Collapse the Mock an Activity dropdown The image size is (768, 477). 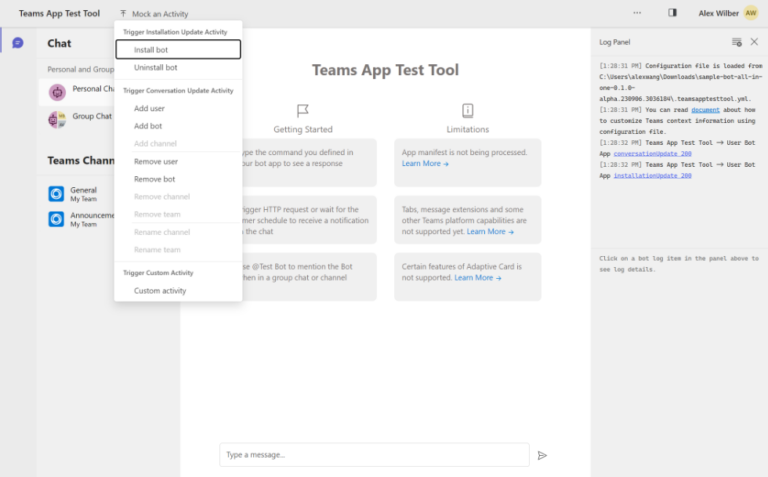(x=153, y=14)
